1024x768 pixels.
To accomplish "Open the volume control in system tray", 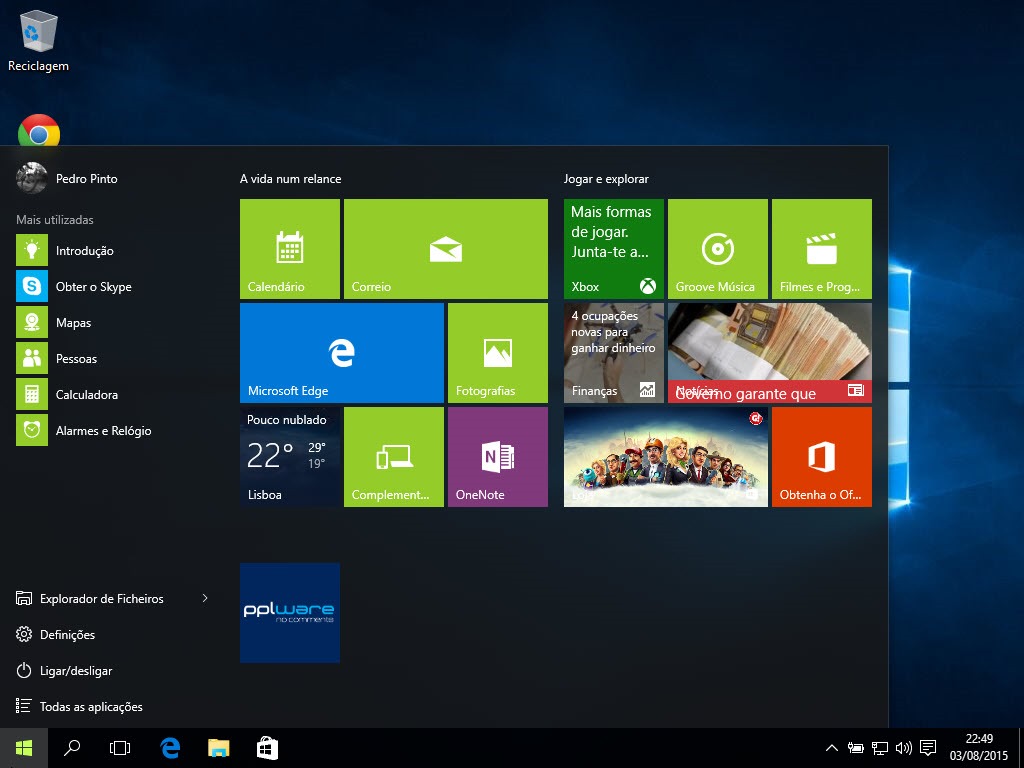I will click(903, 747).
